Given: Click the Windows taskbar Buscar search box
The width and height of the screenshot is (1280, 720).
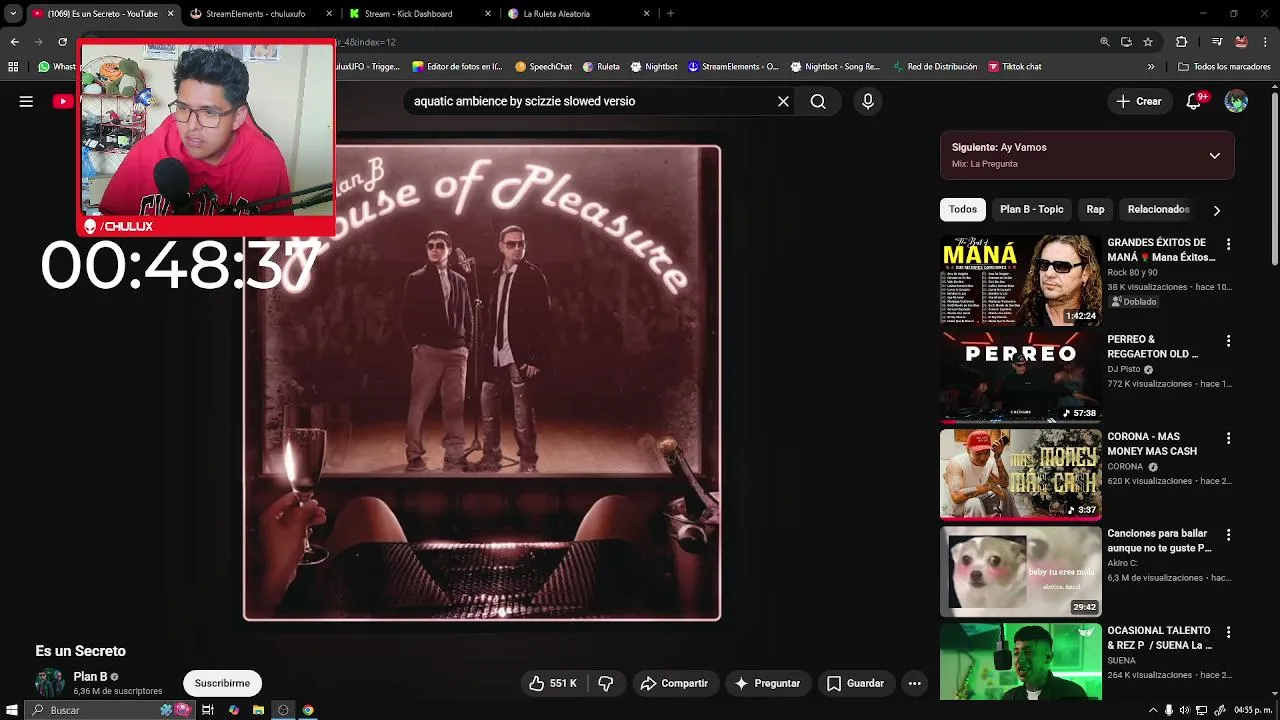Looking at the screenshot, I should [110, 710].
